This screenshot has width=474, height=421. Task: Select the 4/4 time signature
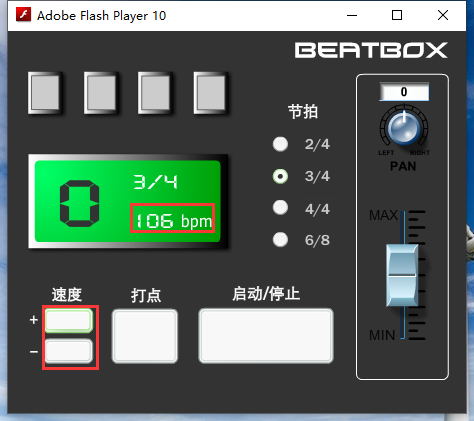[280, 208]
